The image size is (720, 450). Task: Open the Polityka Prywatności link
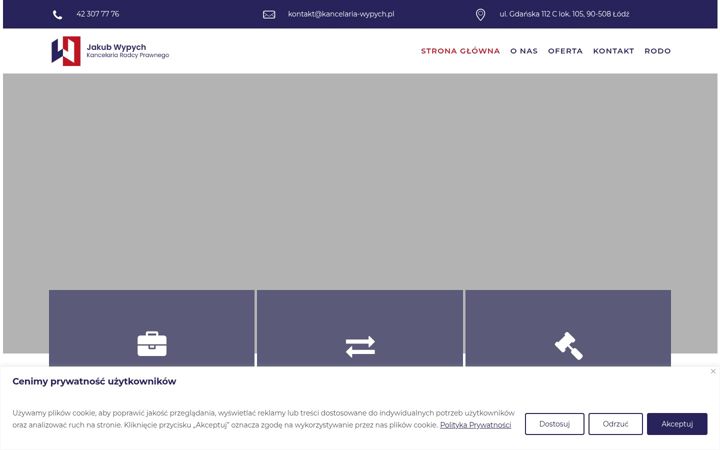click(x=475, y=425)
